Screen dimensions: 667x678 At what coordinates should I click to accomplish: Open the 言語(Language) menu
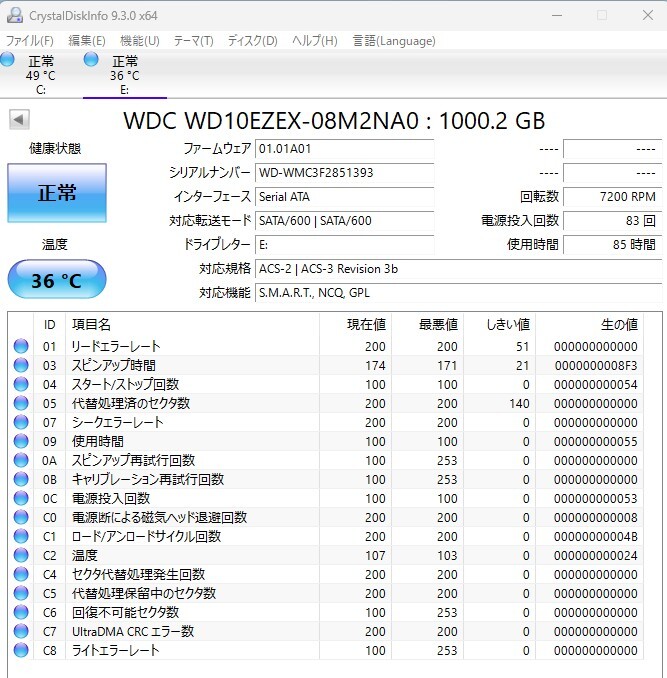394,41
